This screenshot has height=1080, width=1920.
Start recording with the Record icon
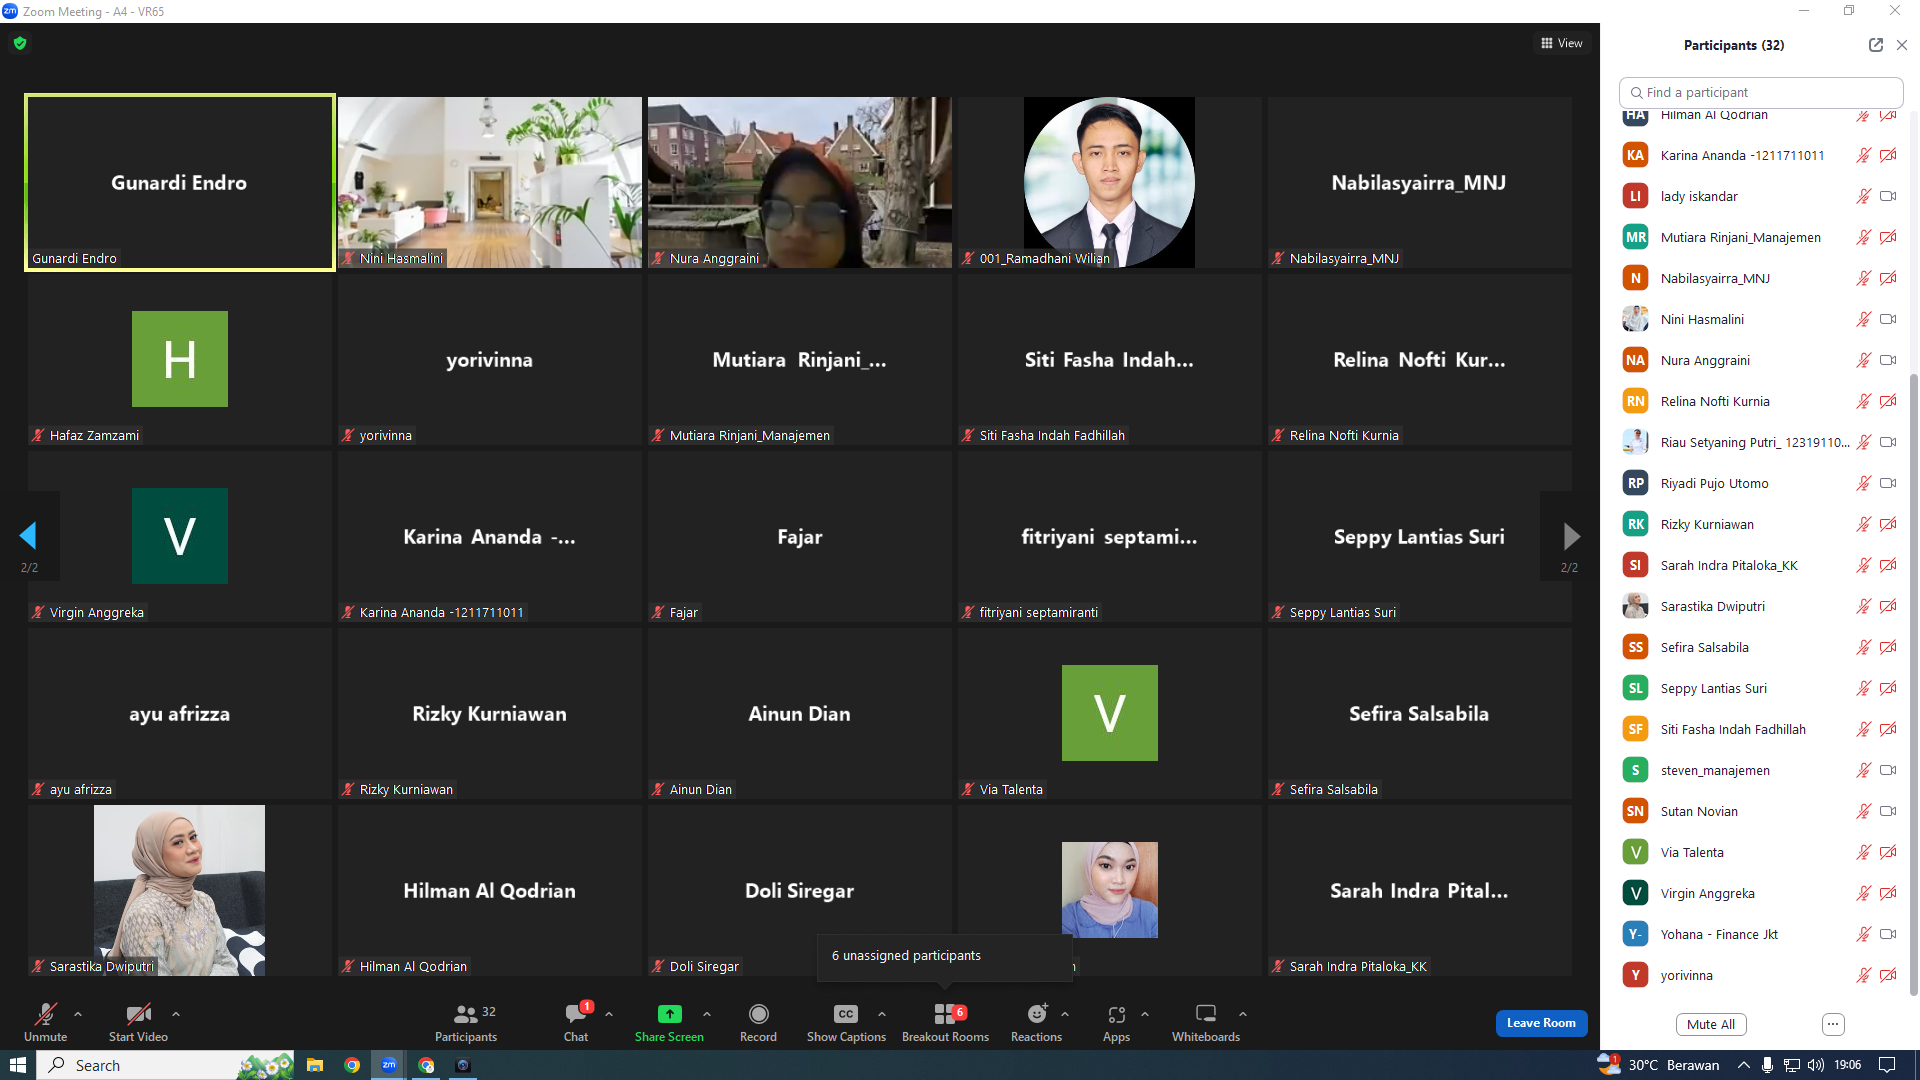758,1014
